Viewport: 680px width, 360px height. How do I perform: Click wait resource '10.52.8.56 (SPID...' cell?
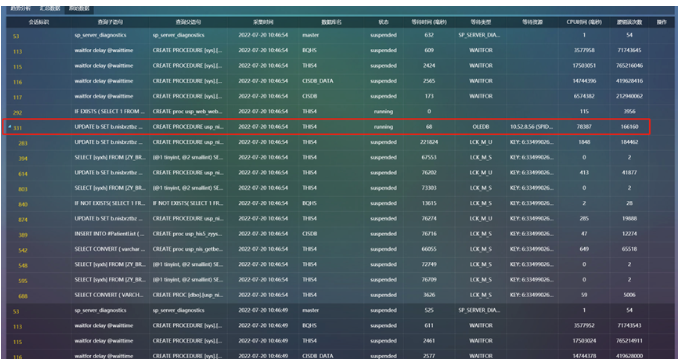[531, 127]
